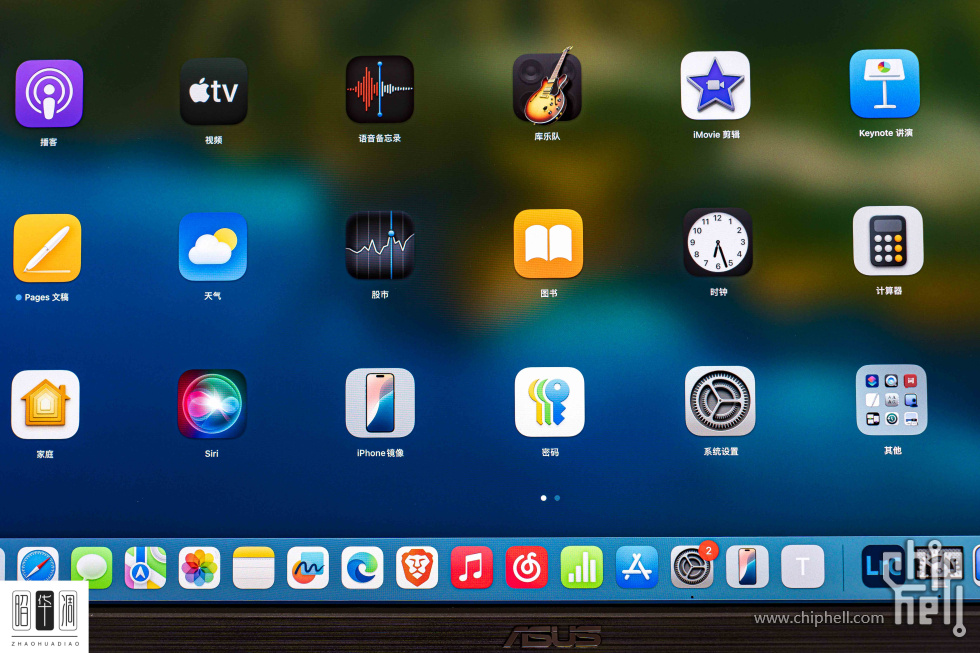
Task: Launch GarageBand (库乐队) guitar icon
Action: [x=548, y=87]
